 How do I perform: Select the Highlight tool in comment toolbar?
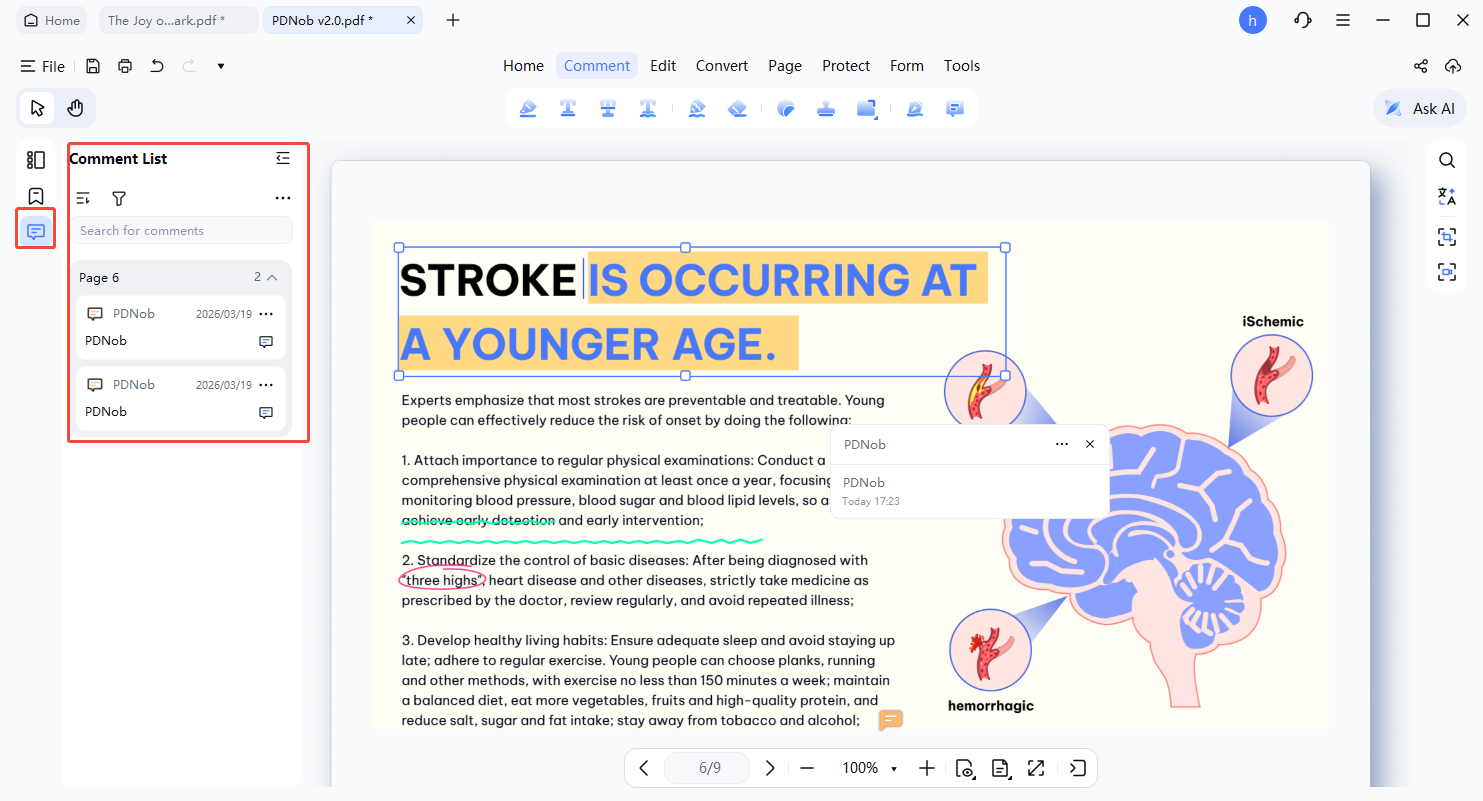pyautogui.click(x=528, y=109)
